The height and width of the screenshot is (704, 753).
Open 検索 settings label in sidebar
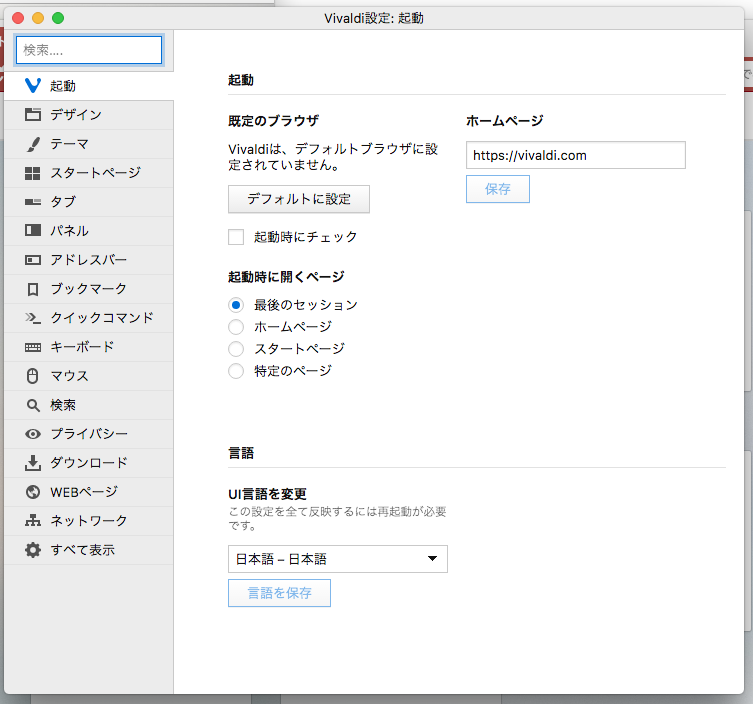pos(63,405)
